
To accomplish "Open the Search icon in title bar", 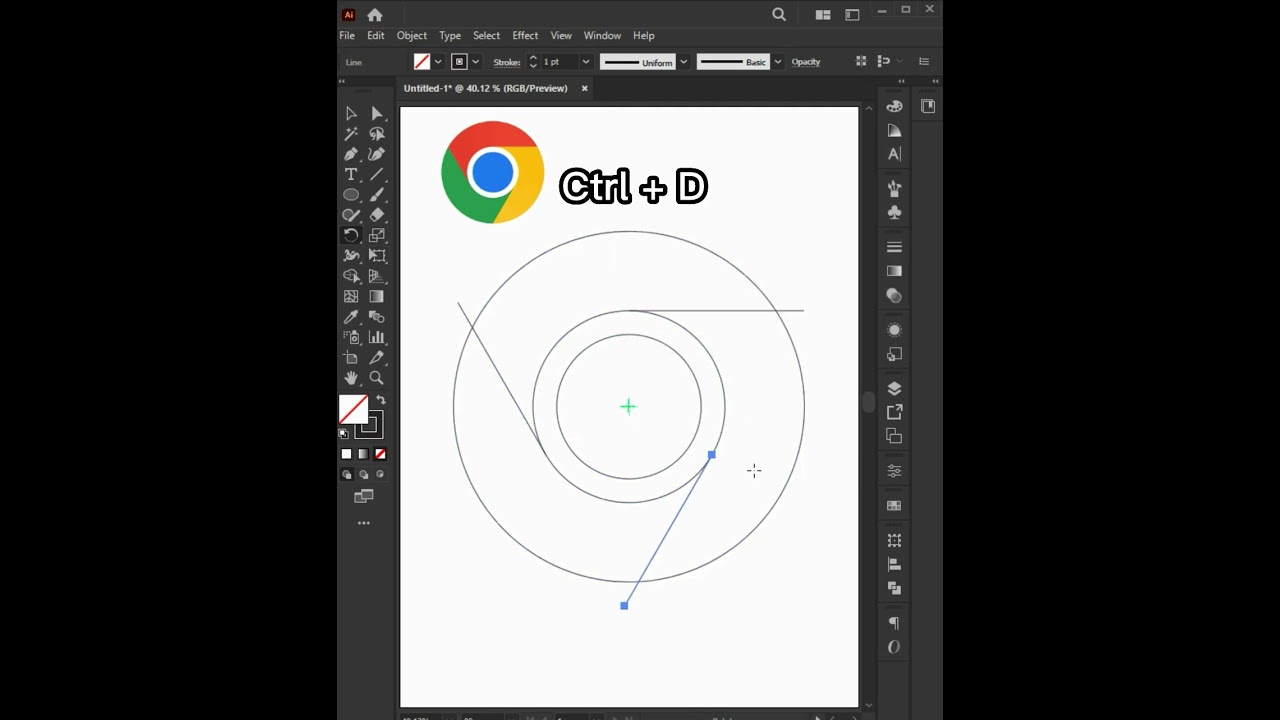I will tap(779, 15).
